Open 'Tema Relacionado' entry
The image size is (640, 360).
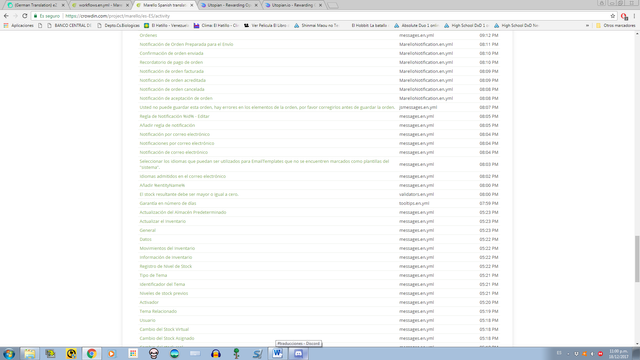point(158,311)
